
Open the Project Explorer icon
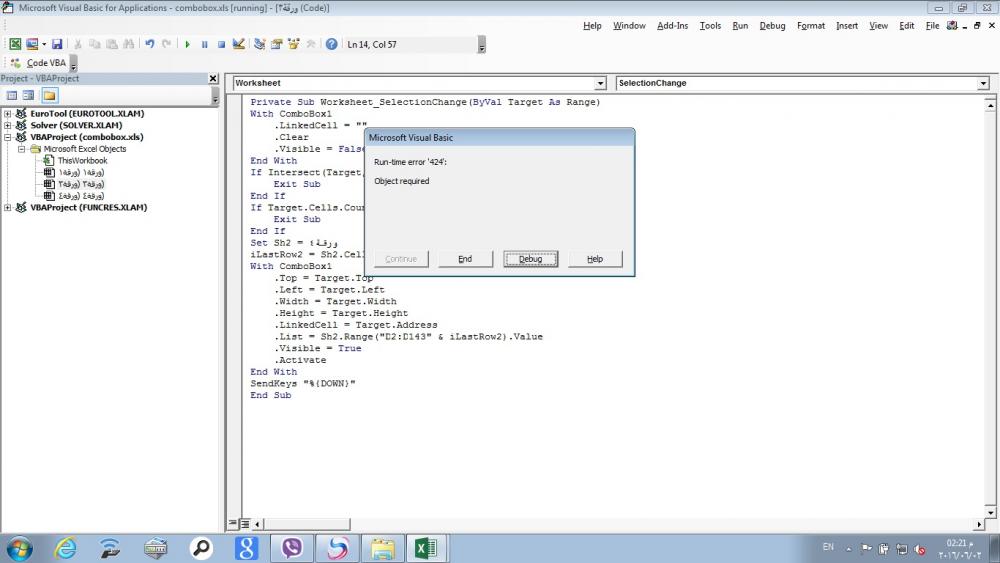tap(260, 44)
